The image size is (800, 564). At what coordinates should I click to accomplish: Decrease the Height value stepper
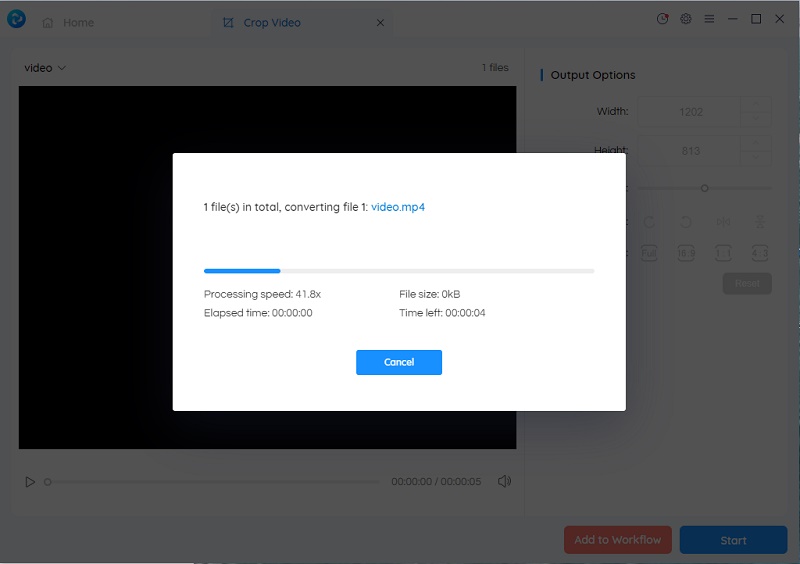(x=756, y=158)
